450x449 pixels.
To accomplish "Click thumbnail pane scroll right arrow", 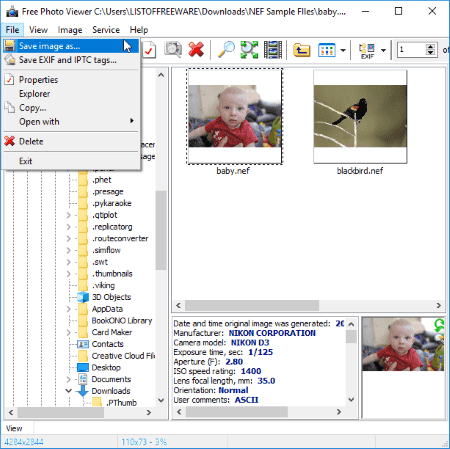I will (439, 305).
